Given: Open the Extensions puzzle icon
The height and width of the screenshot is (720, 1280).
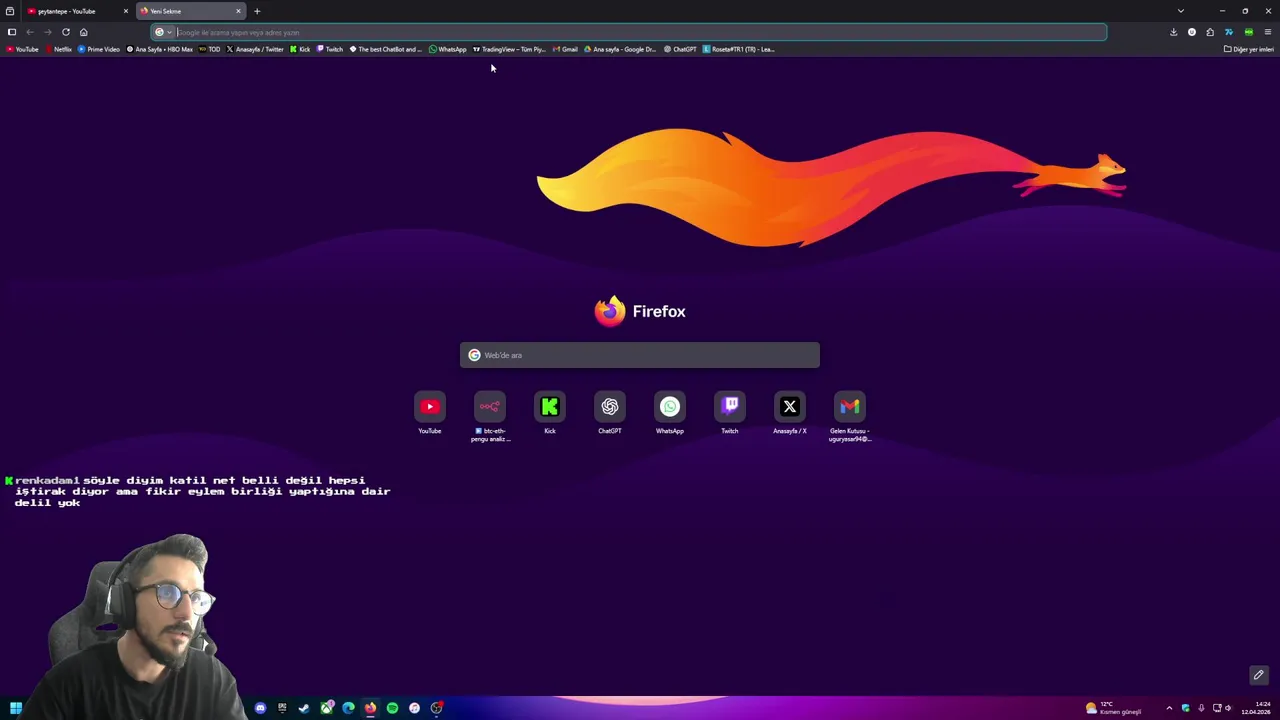Looking at the screenshot, I should (x=1210, y=32).
